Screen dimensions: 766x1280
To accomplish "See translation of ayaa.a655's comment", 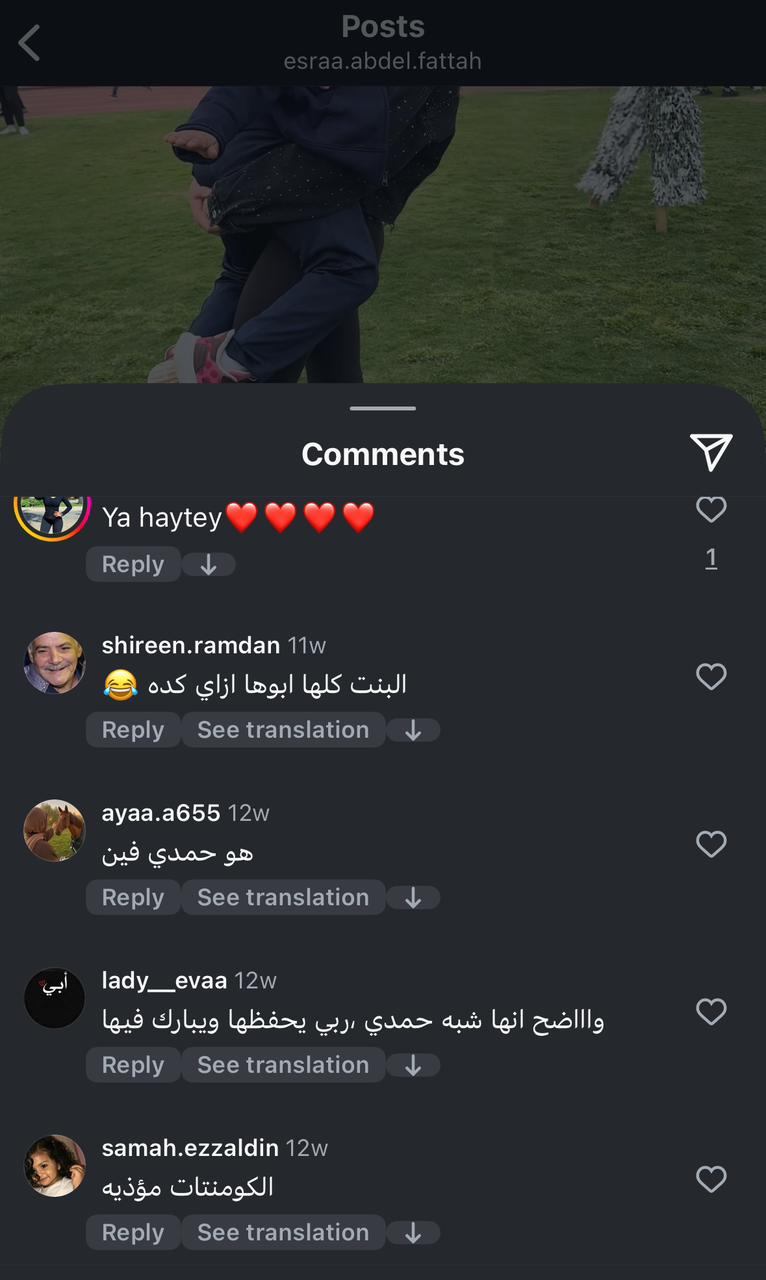I will coord(283,898).
